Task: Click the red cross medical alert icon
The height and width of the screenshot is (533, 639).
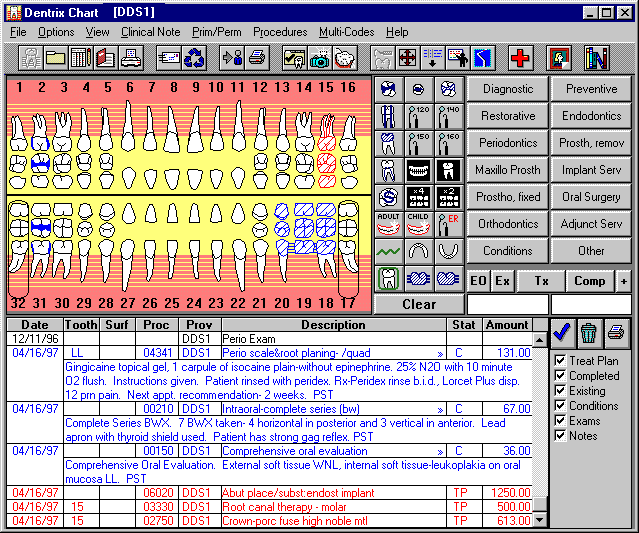Action: [520, 58]
